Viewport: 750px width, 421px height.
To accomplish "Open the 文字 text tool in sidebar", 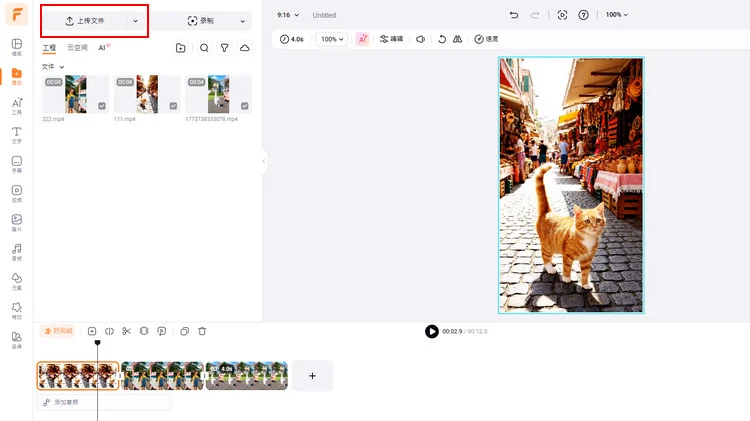I will click(16, 134).
